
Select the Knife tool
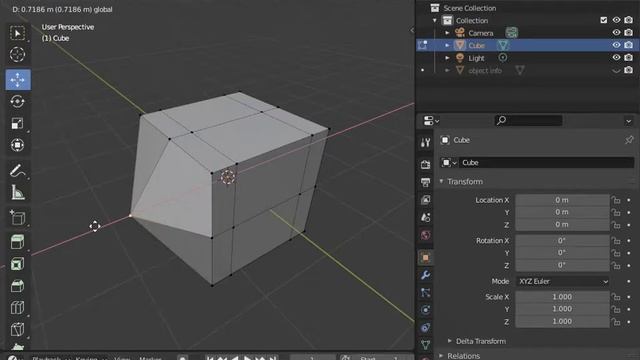tap(17, 329)
